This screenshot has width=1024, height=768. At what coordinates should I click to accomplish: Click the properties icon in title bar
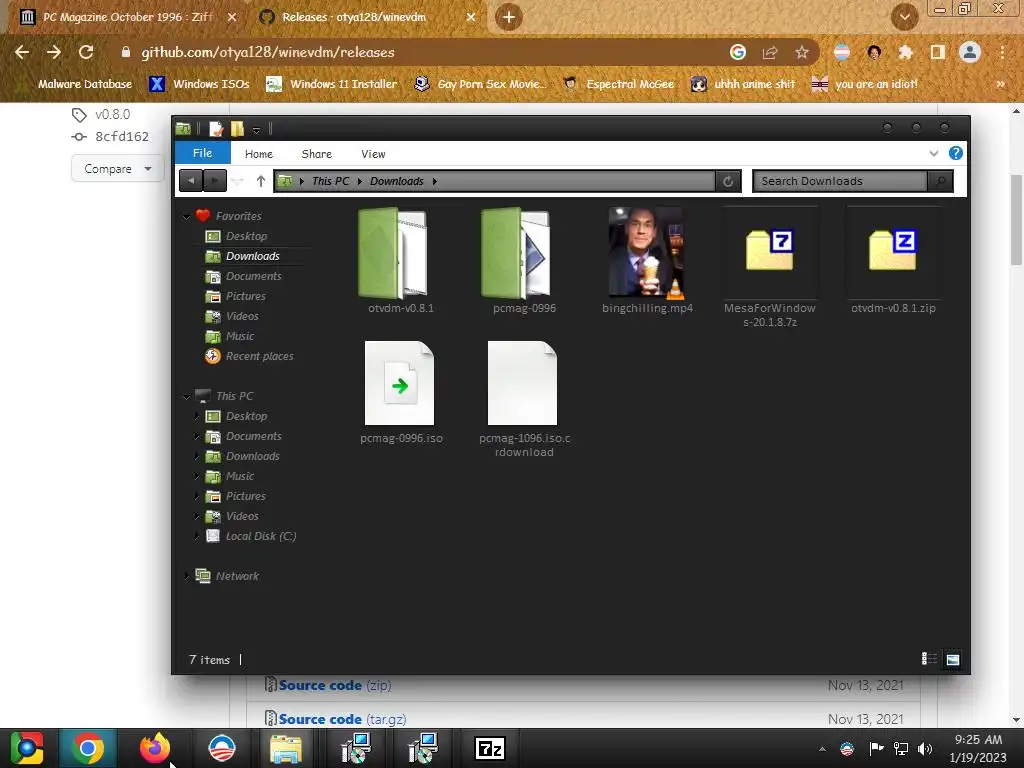tap(216, 129)
